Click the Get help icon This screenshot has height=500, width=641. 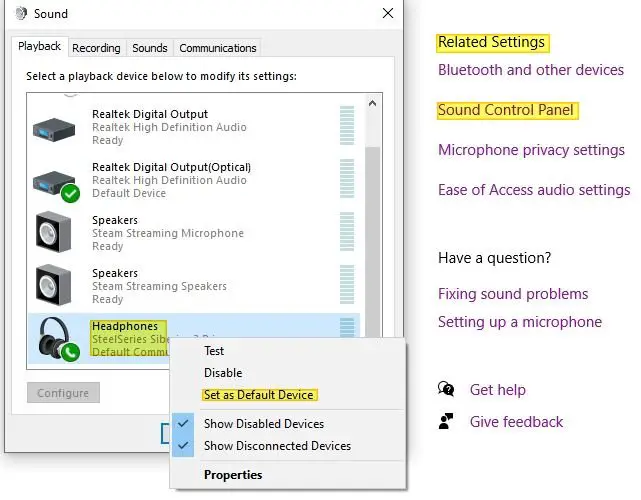tap(447, 390)
